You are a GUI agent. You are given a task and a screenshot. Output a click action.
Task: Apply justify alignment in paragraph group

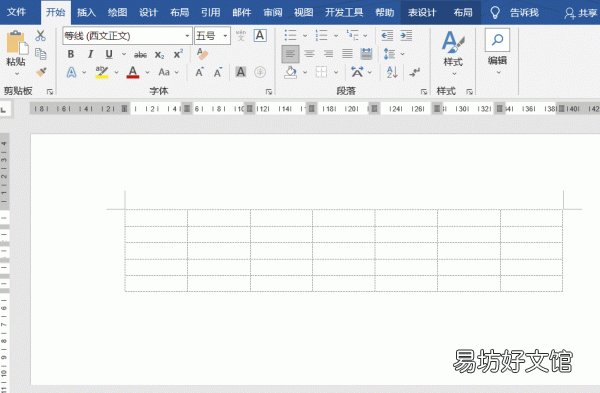347,54
